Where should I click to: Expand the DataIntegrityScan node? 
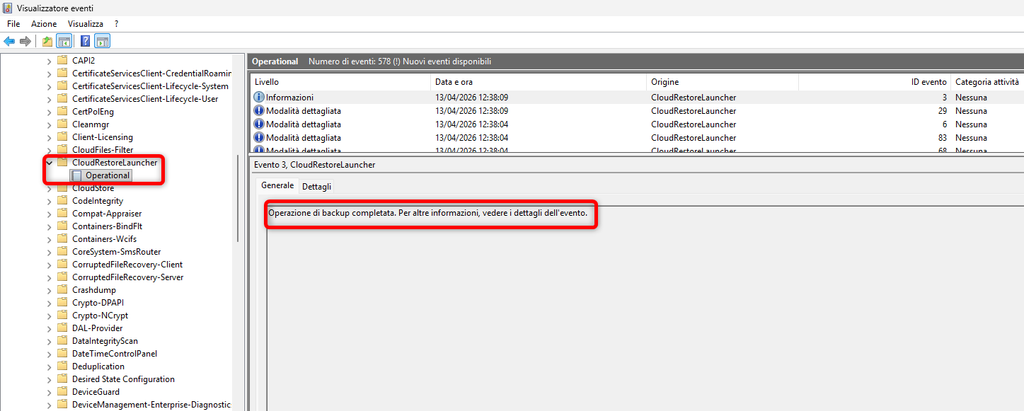[x=49, y=341]
